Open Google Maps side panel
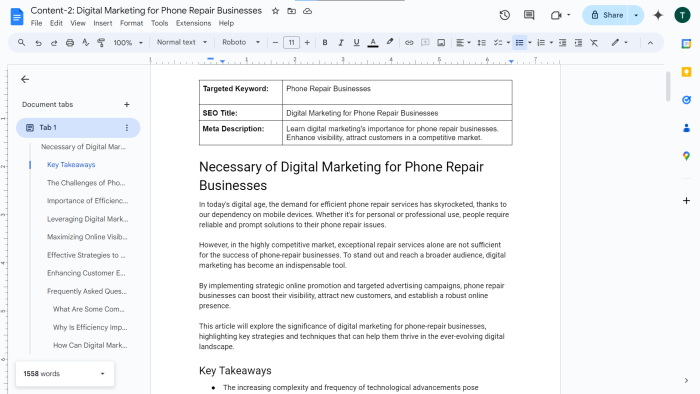The image size is (700, 394). point(686,156)
